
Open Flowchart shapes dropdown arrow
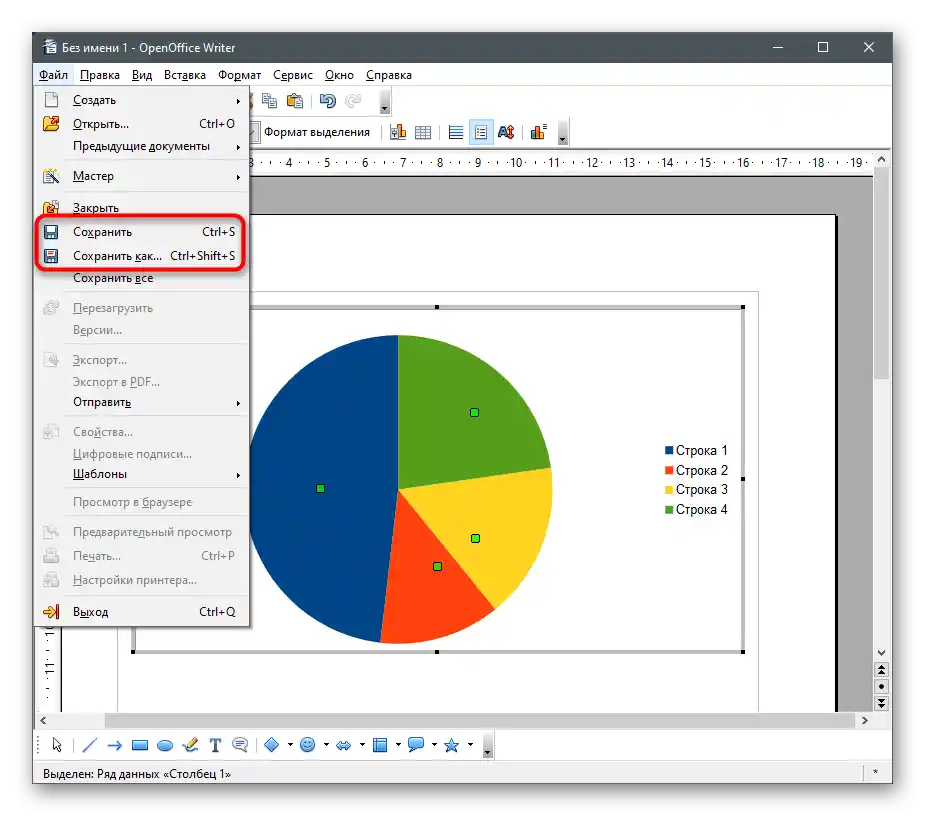click(x=398, y=745)
